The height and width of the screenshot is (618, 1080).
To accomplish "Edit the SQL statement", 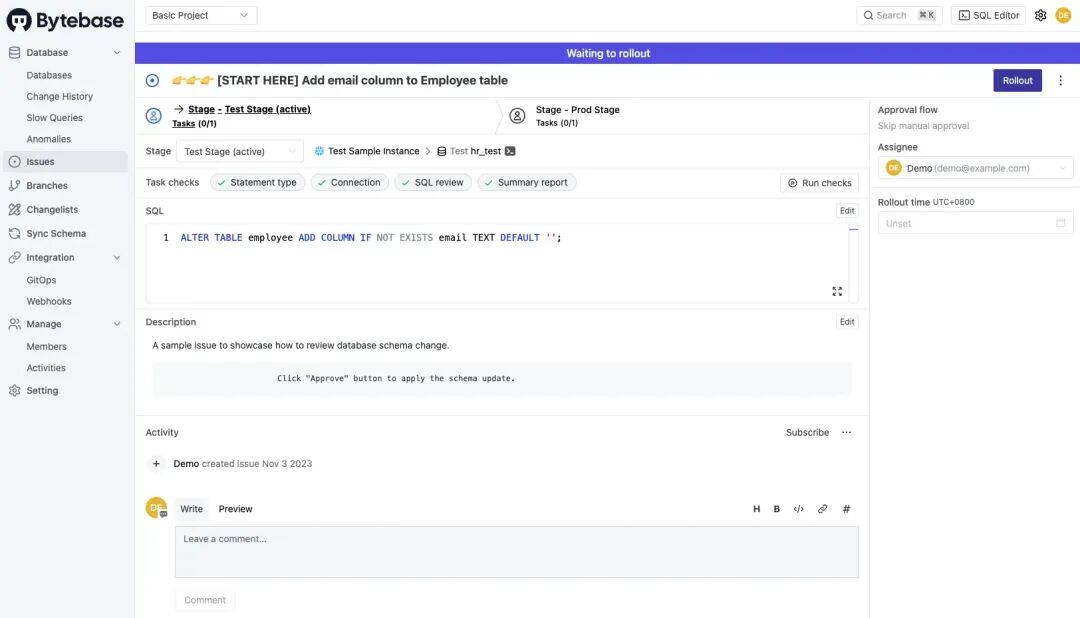I will 847,211.
